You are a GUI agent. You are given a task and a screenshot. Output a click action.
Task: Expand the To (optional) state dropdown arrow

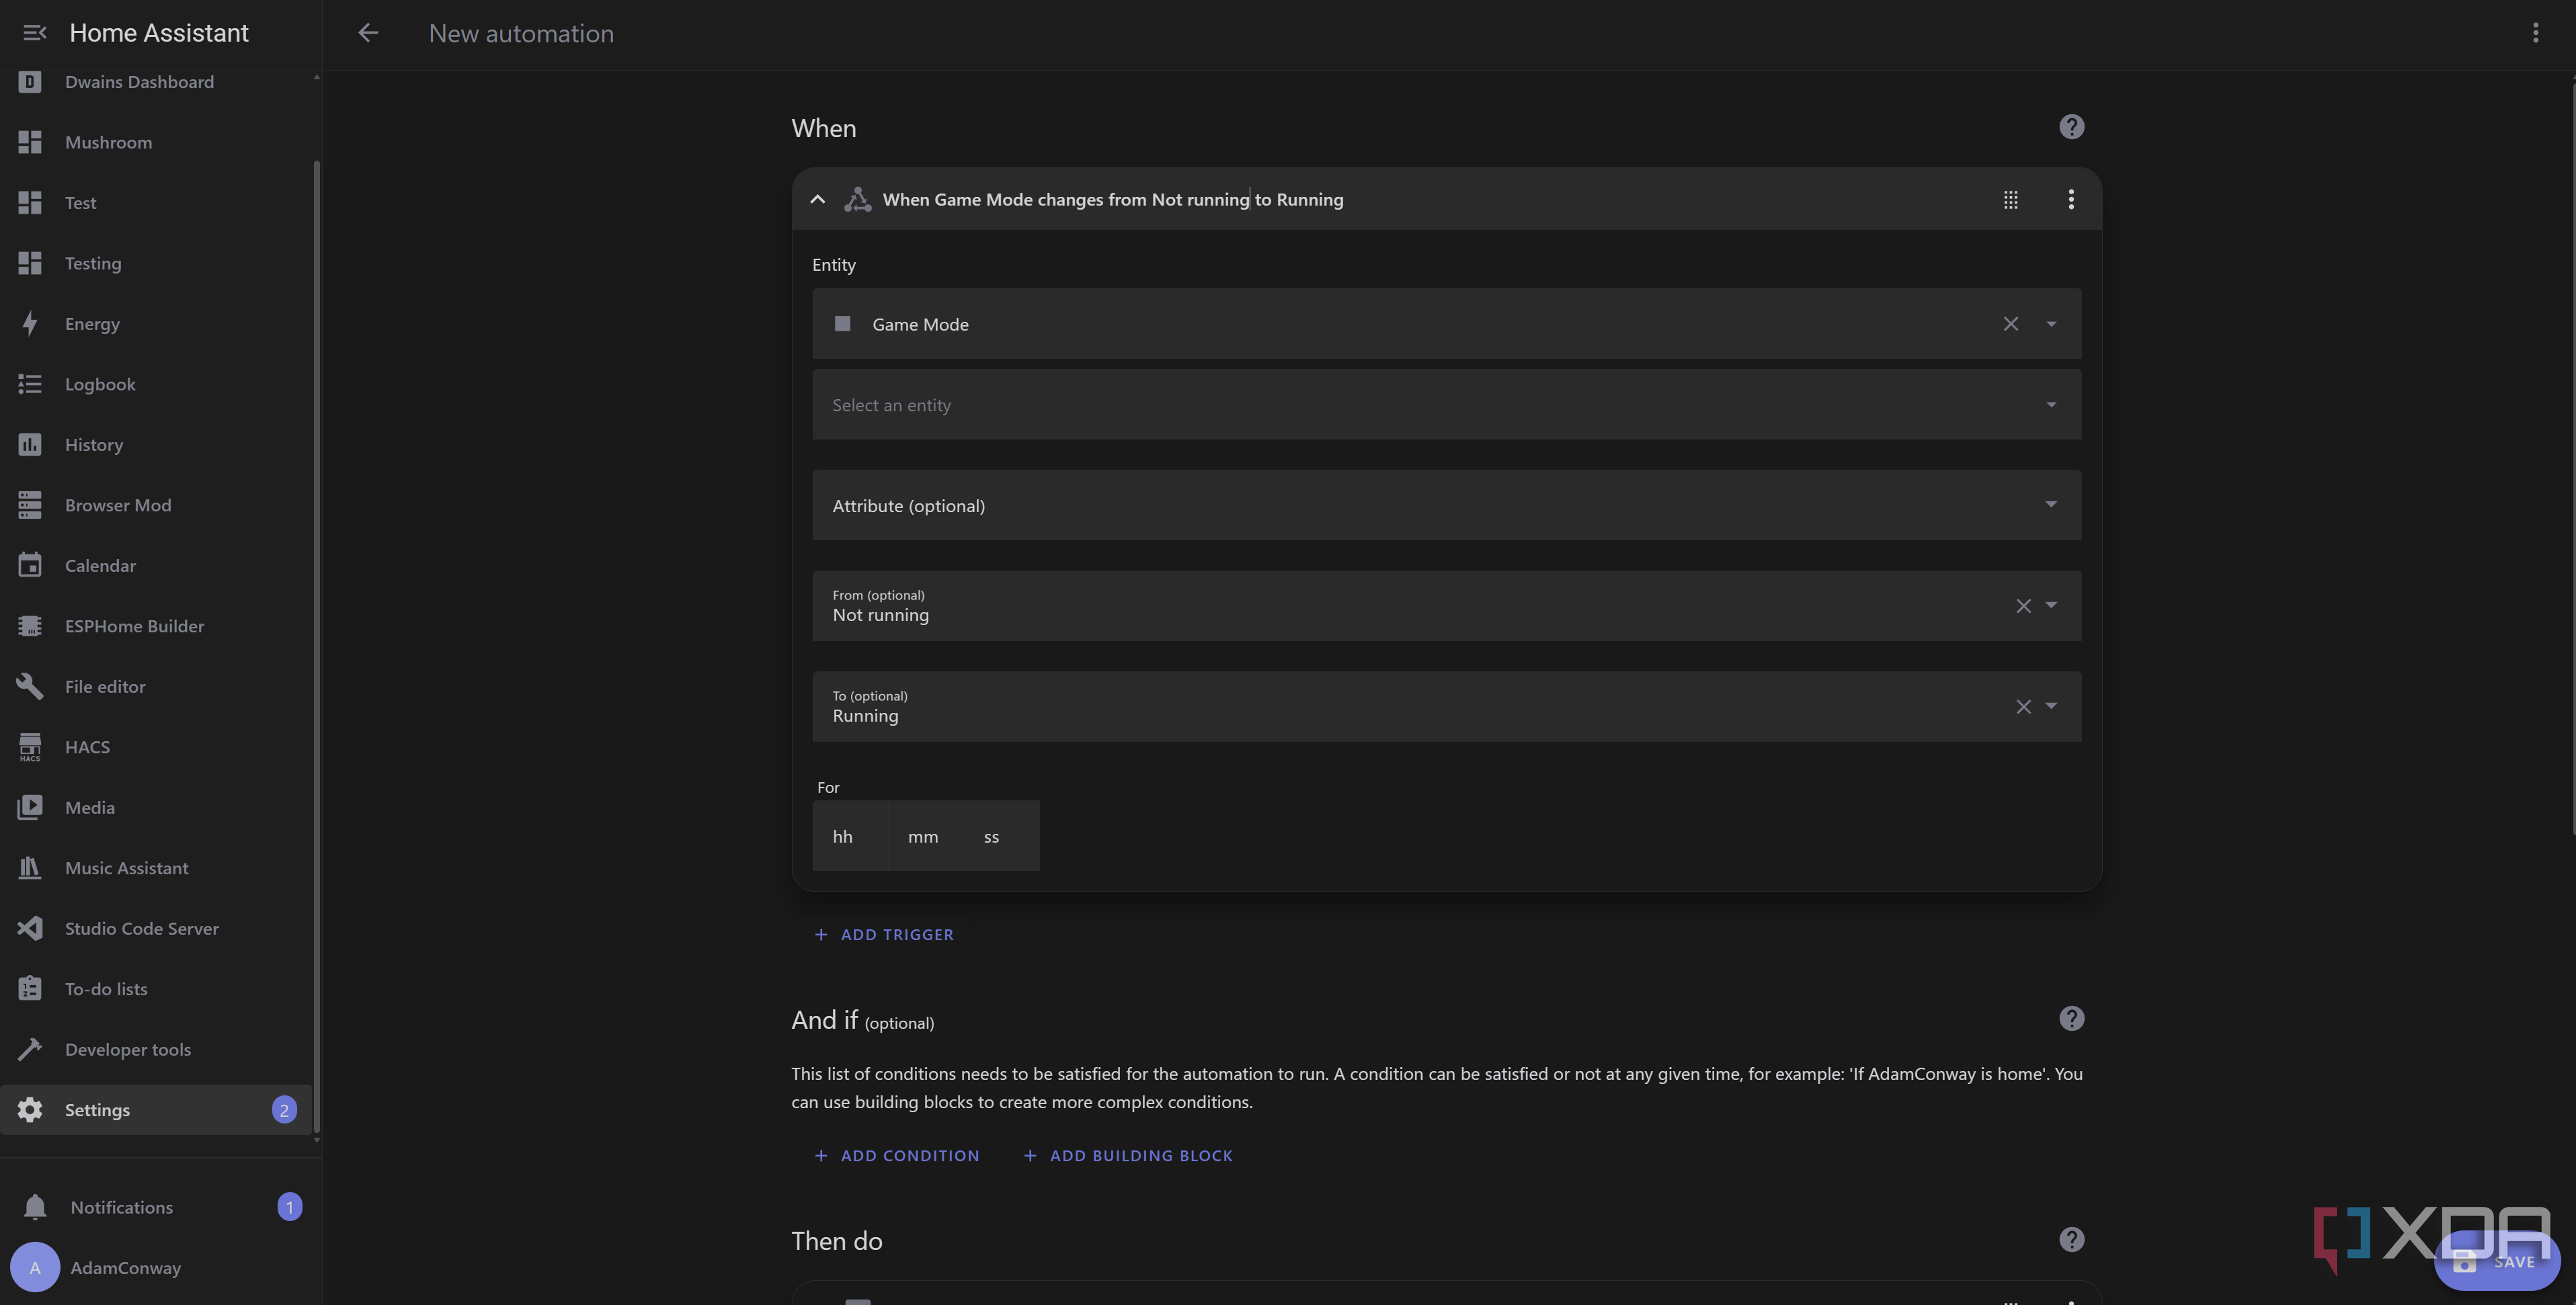(x=2051, y=706)
